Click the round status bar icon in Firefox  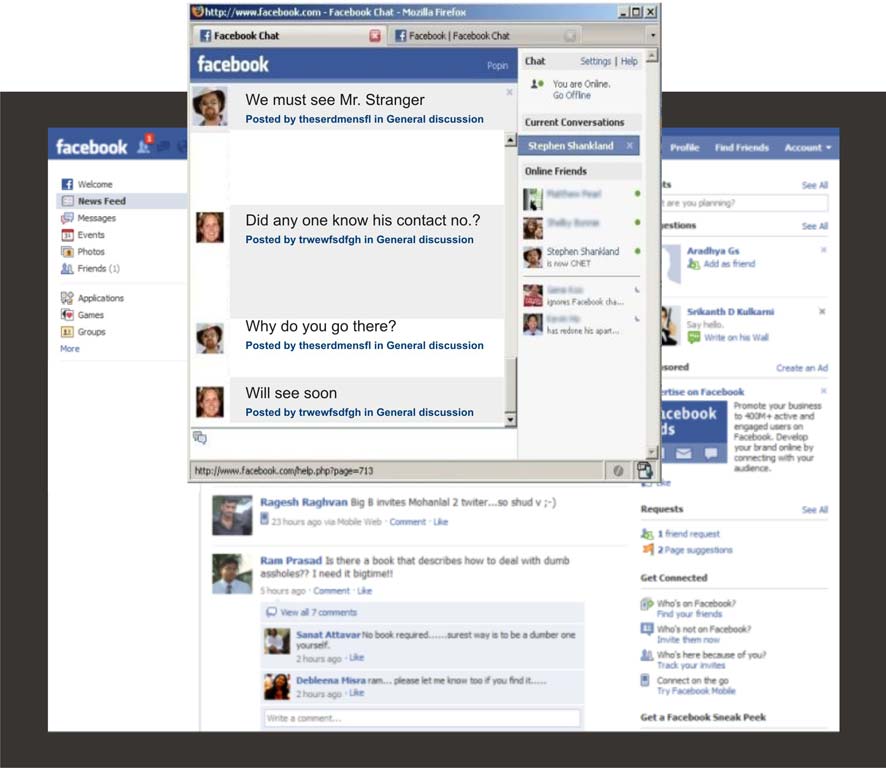coord(618,471)
